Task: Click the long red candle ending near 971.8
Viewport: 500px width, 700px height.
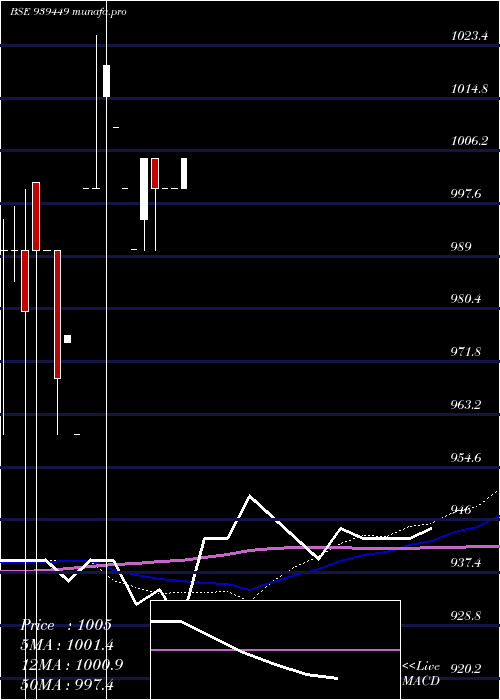Action: point(58,314)
